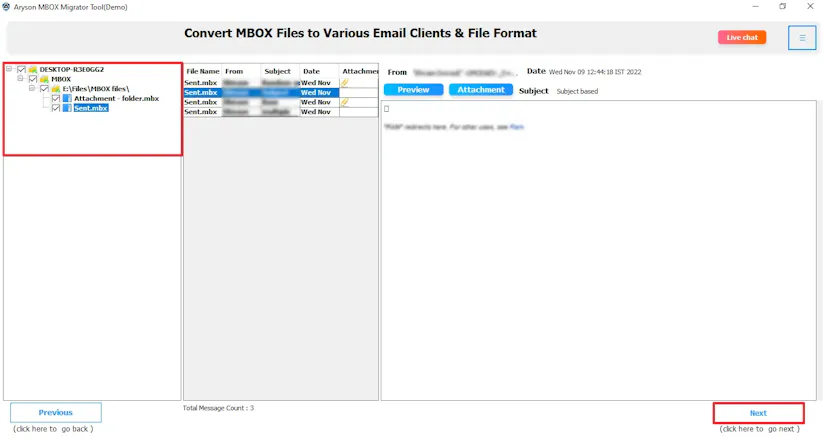Sort by Subject column header

coord(280,71)
